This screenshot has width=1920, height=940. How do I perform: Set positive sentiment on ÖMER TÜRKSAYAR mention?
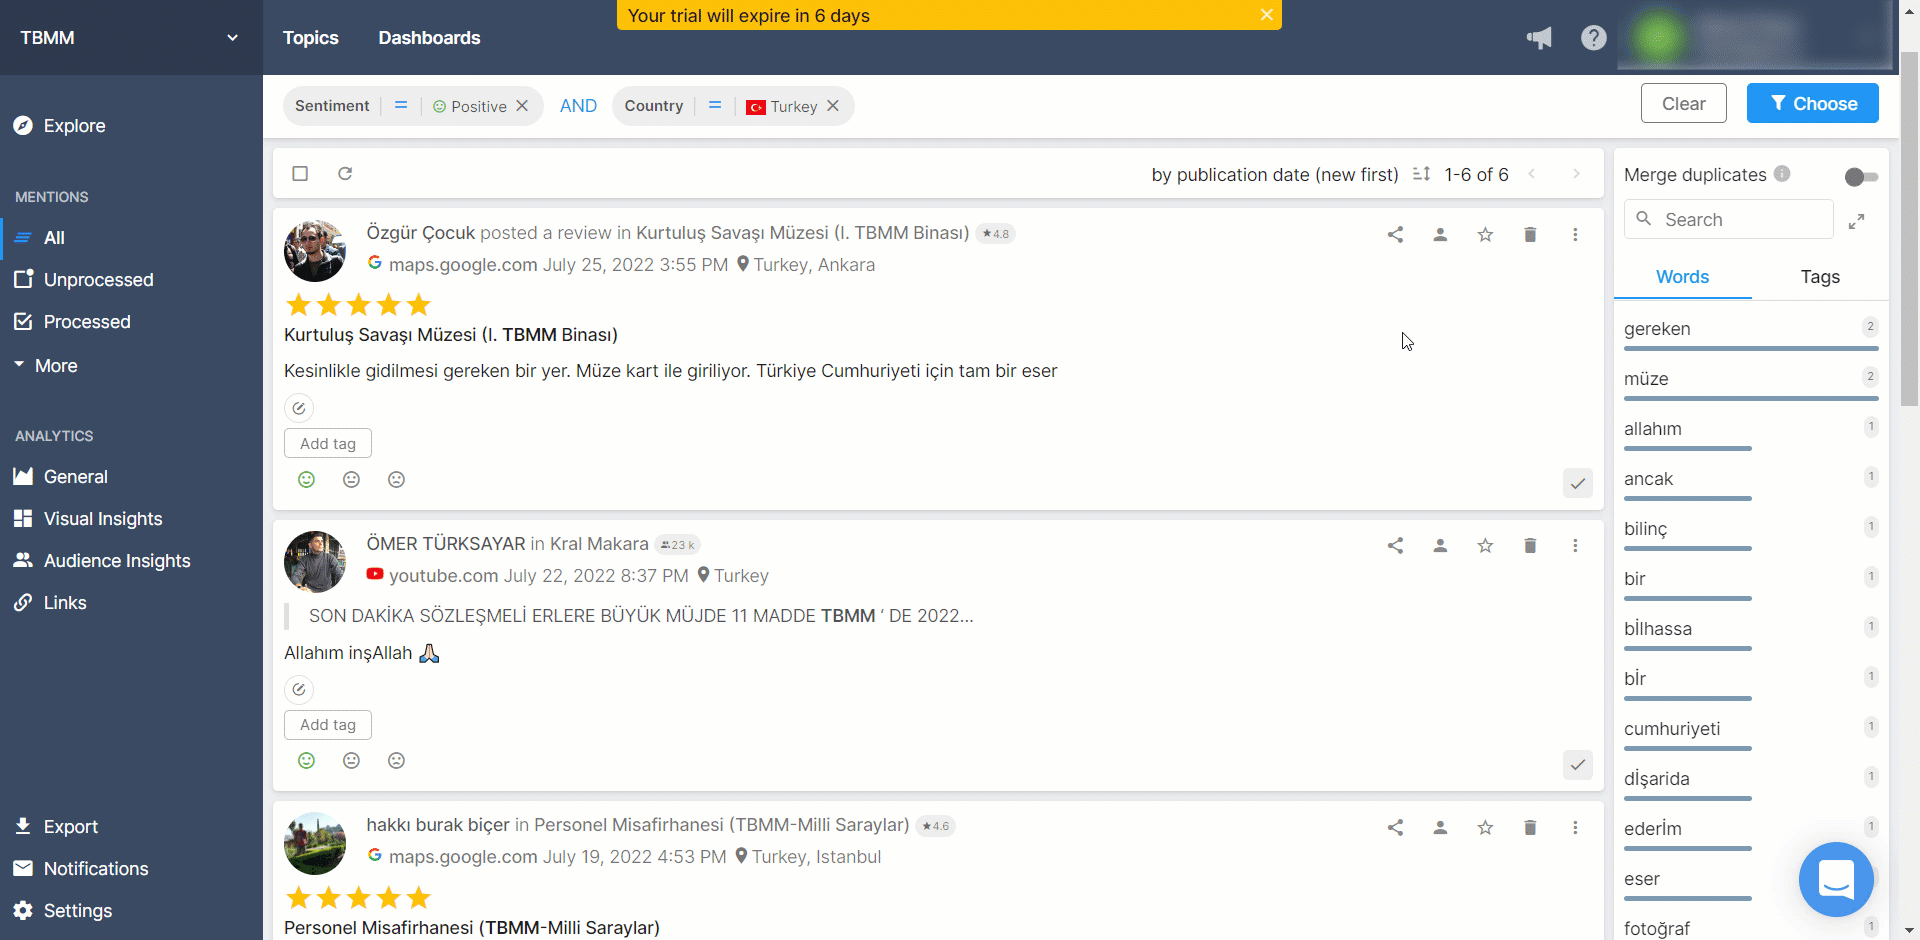tap(306, 760)
